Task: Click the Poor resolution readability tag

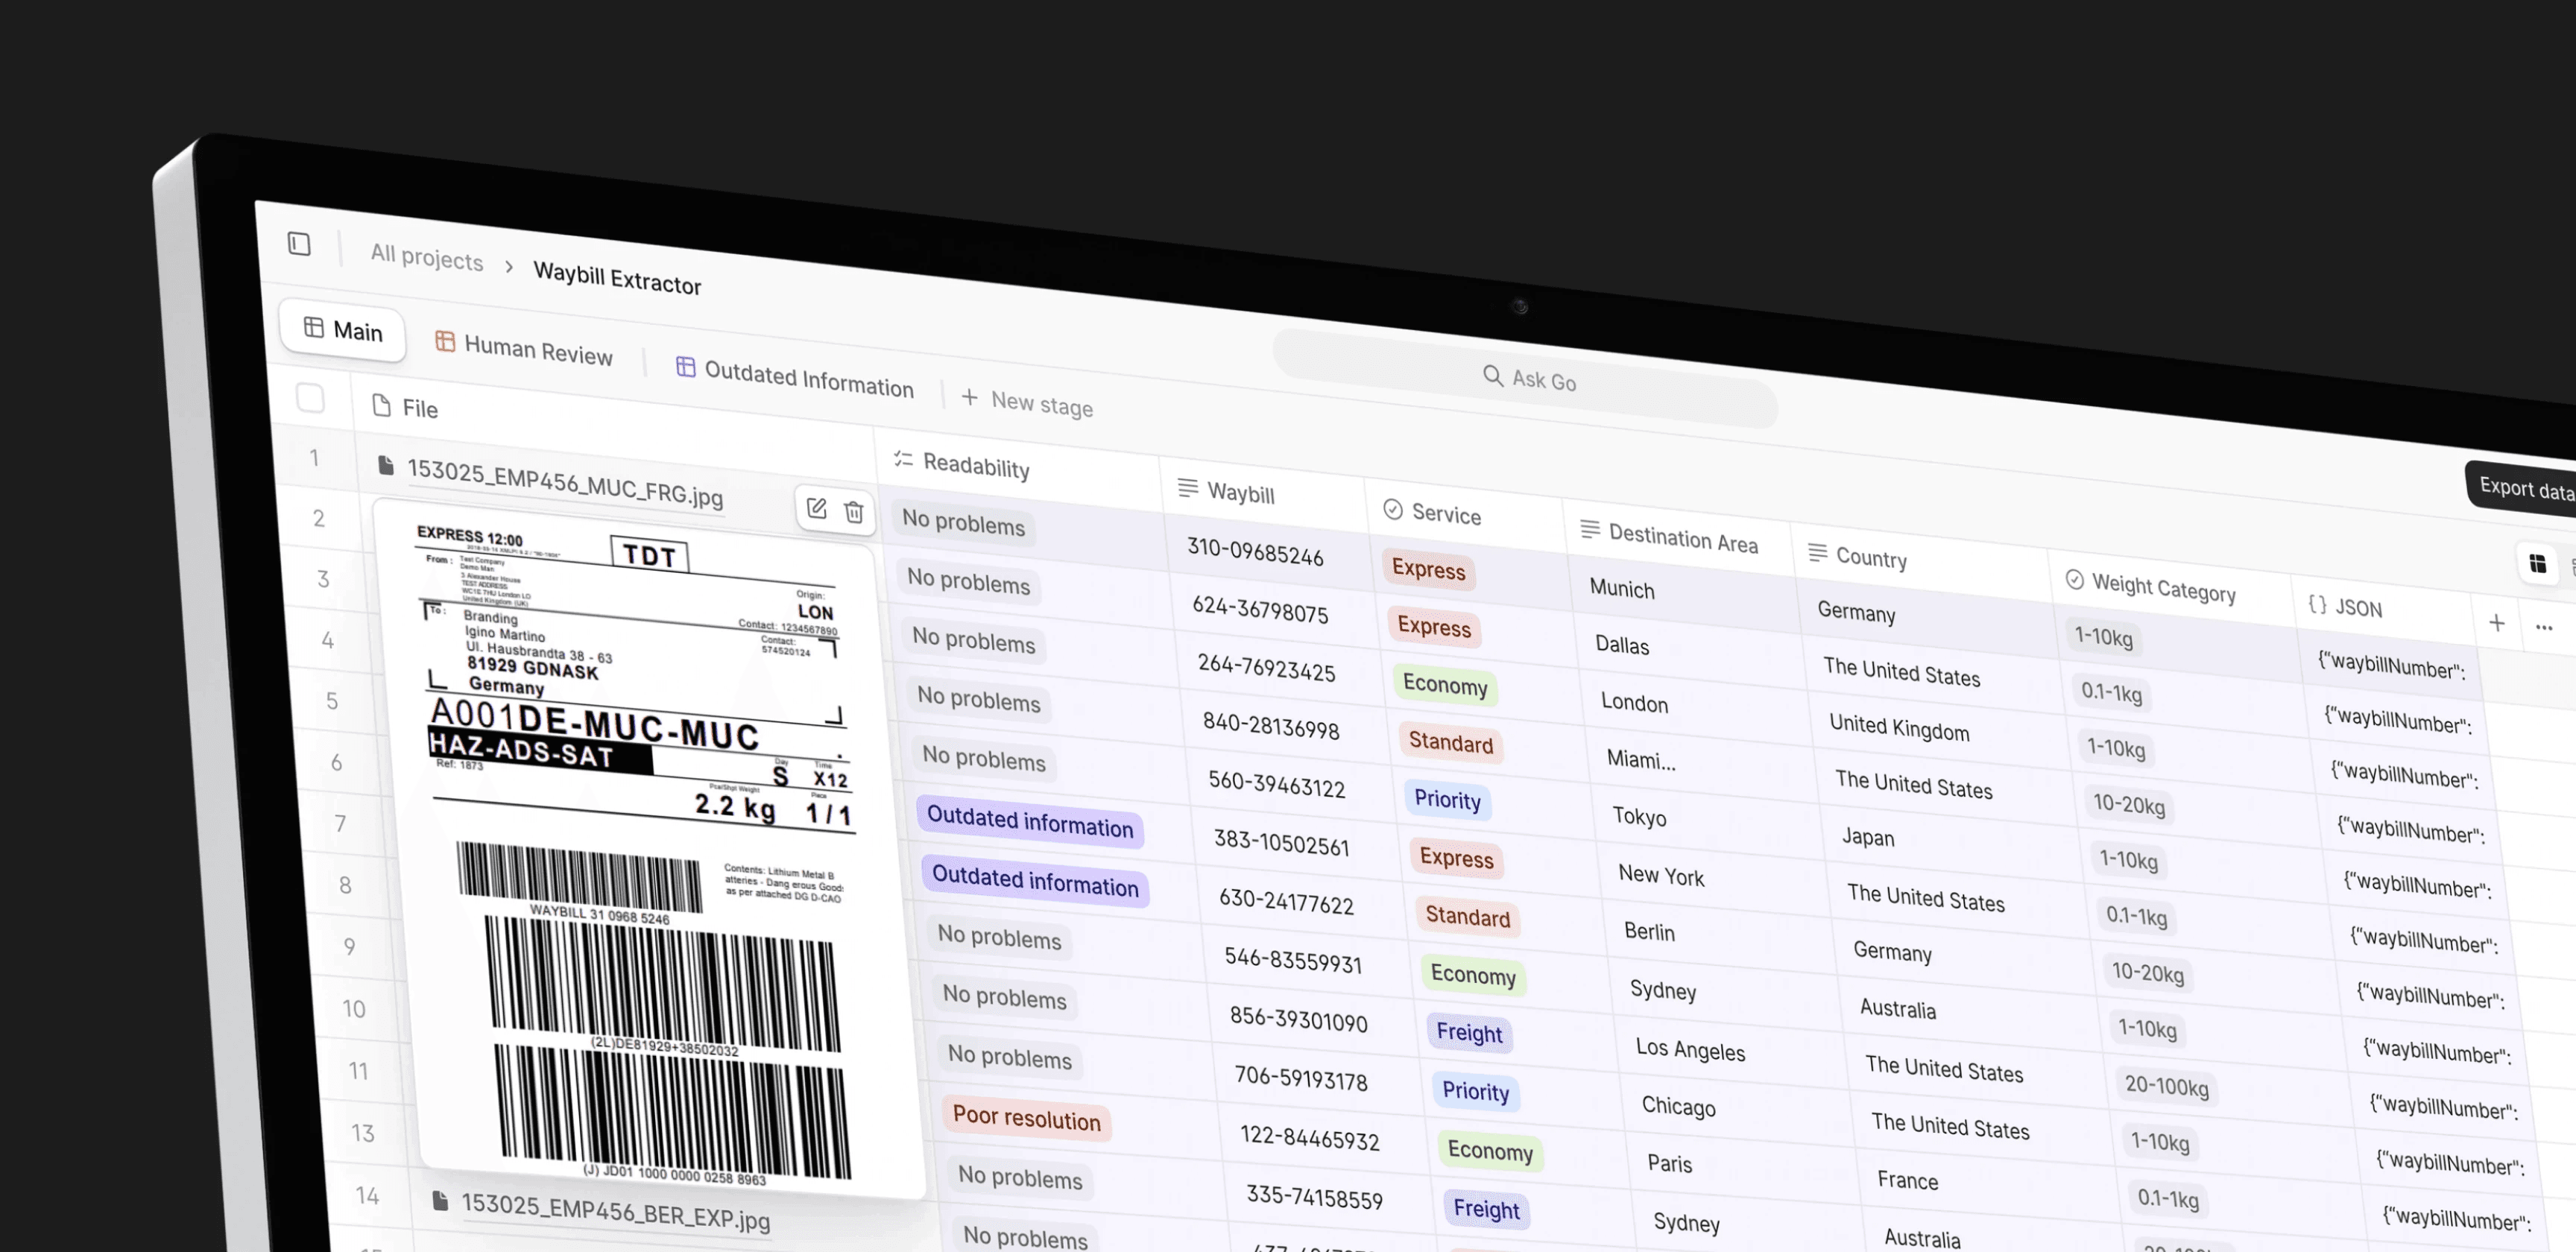Action: coord(1026,1118)
